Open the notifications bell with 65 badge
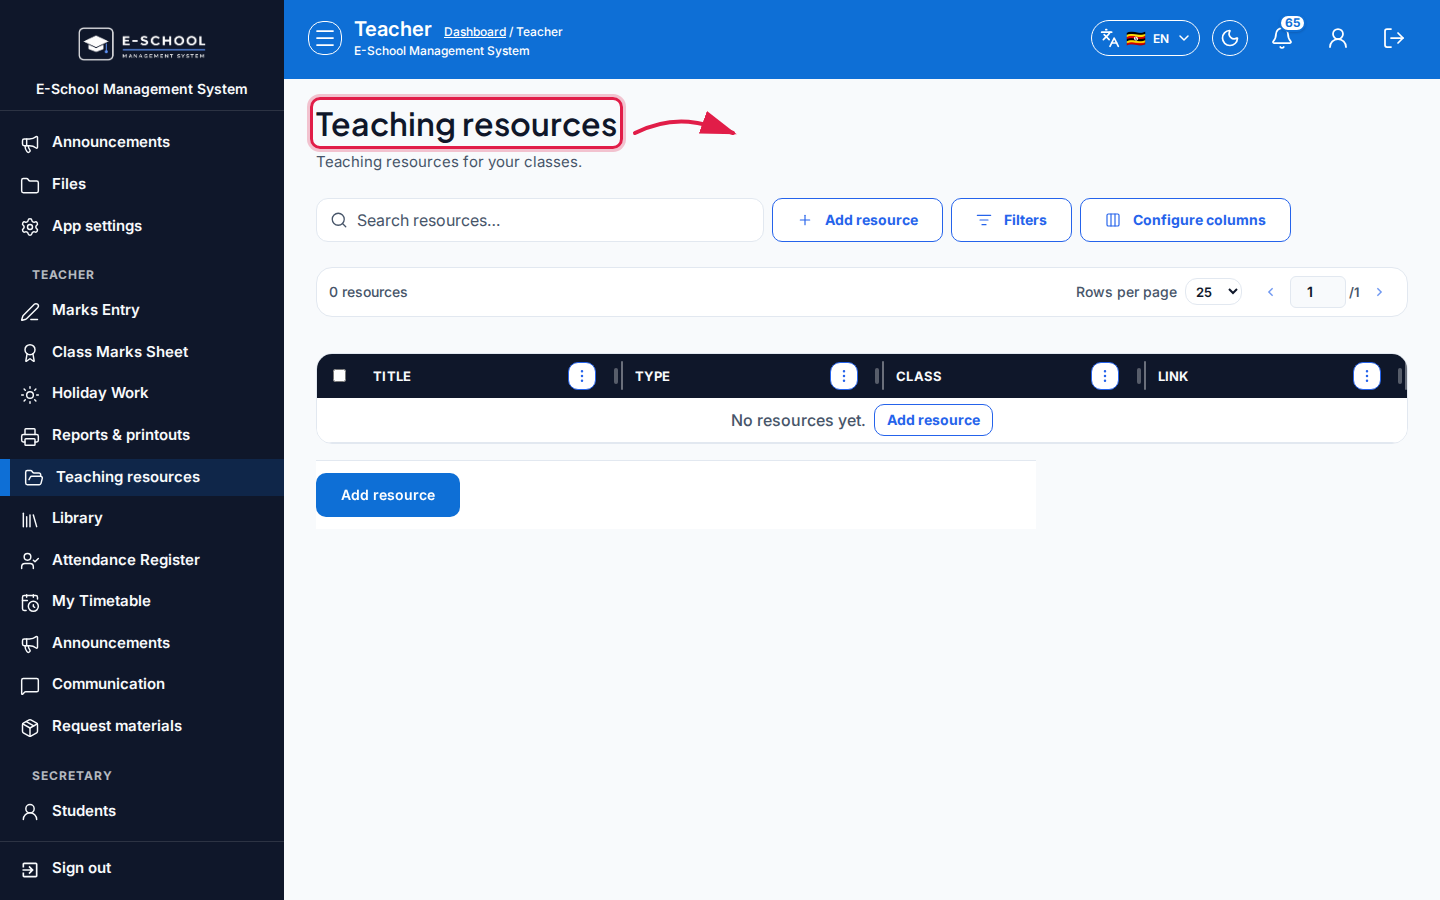The width and height of the screenshot is (1440, 900). coord(1282,38)
